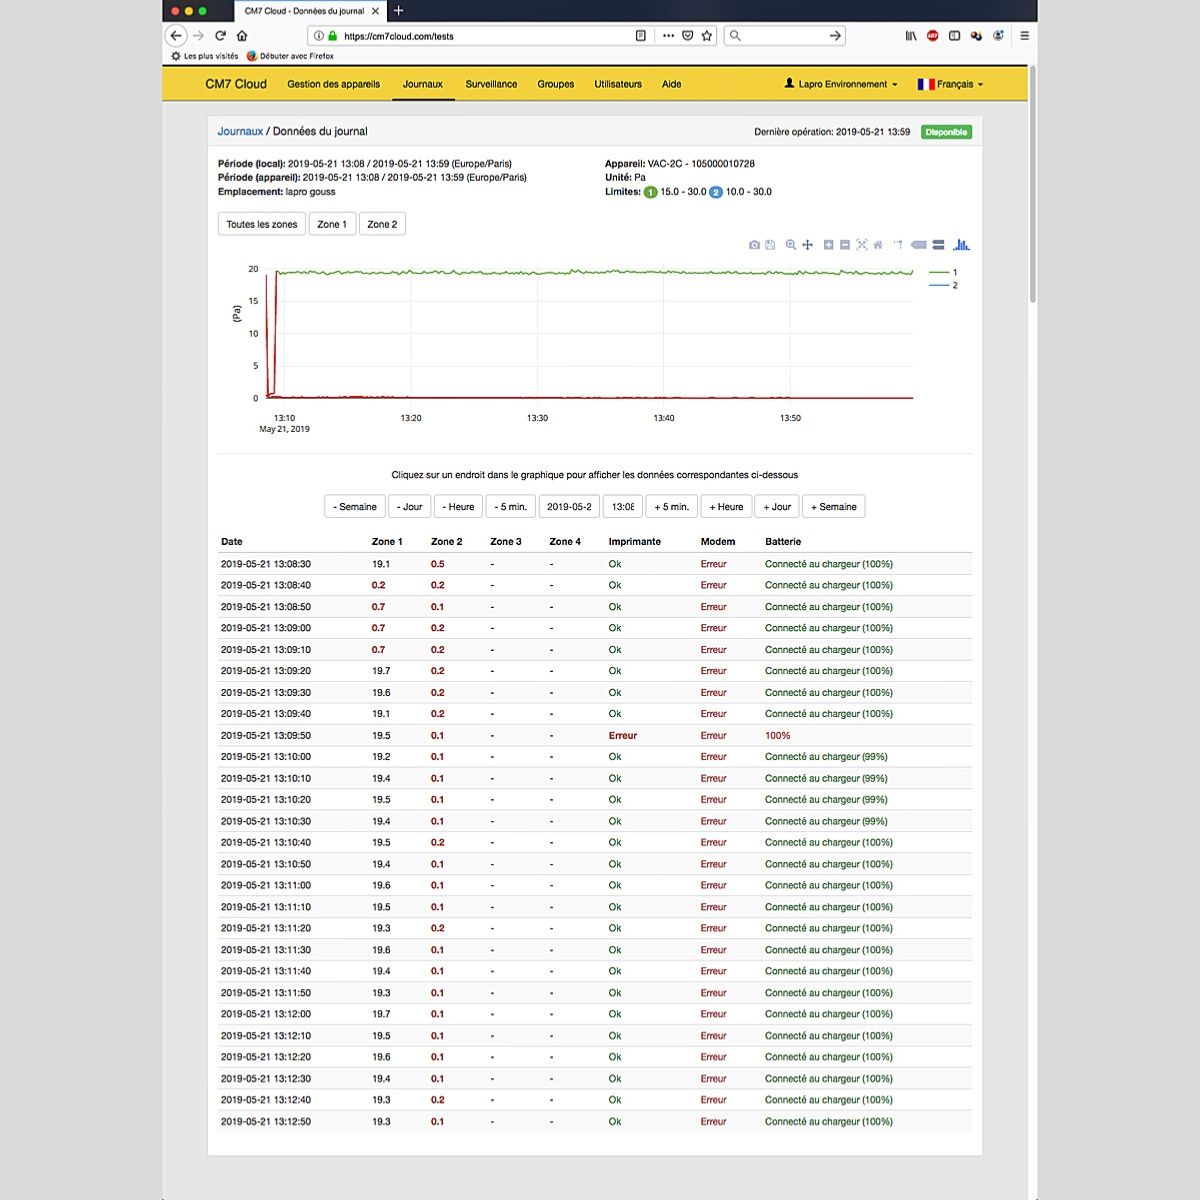Viewport: 1200px width, 1200px height.
Task: Go to Gestion des appareils
Action: point(333,84)
